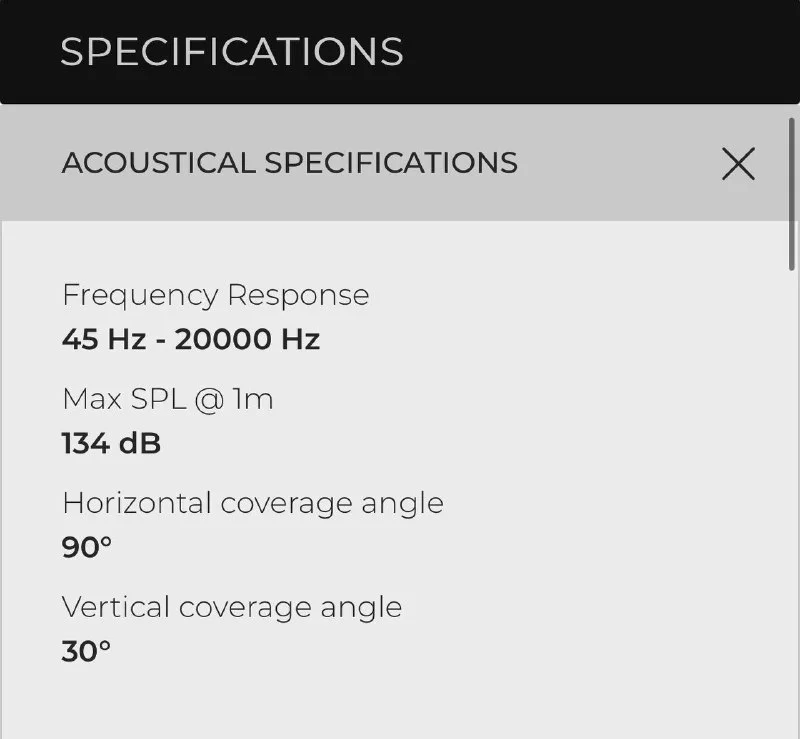This screenshot has width=800, height=739.
Task: Select the Horizontal coverage angle label
Action: point(253,503)
